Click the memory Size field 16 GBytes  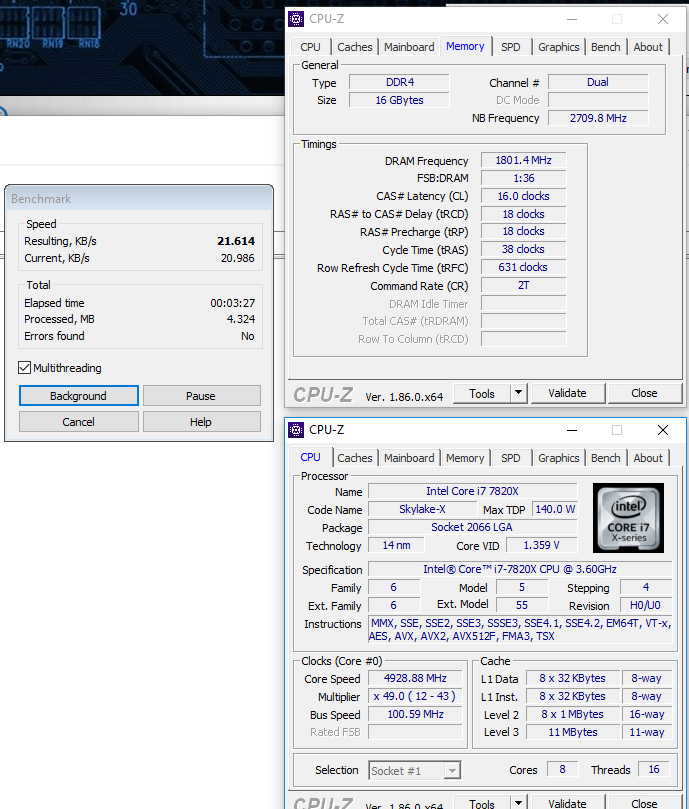click(x=399, y=100)
